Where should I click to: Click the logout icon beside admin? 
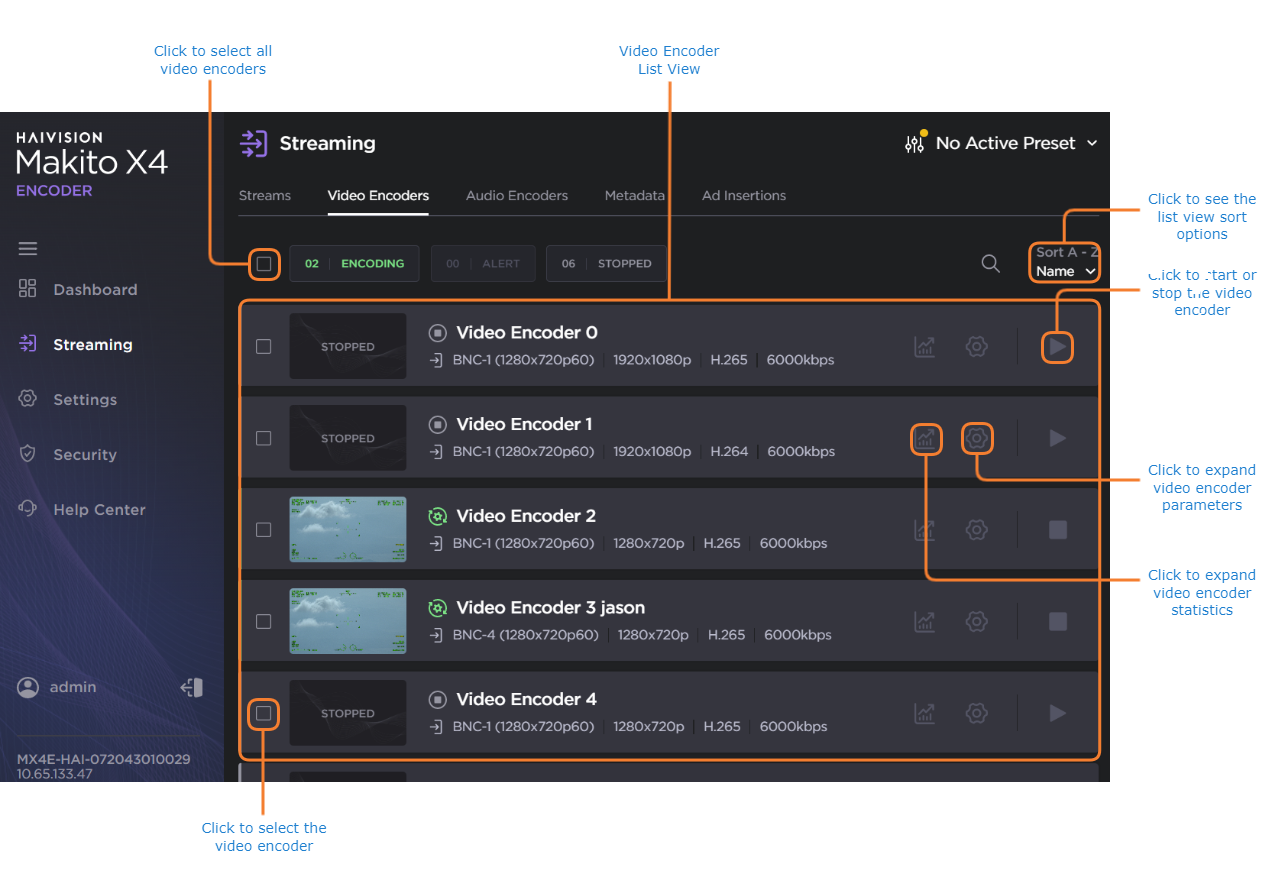(192, 688)
